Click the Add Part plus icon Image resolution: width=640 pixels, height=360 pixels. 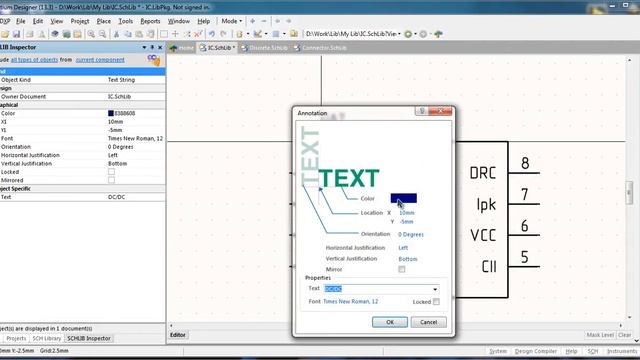coord(253,21)
